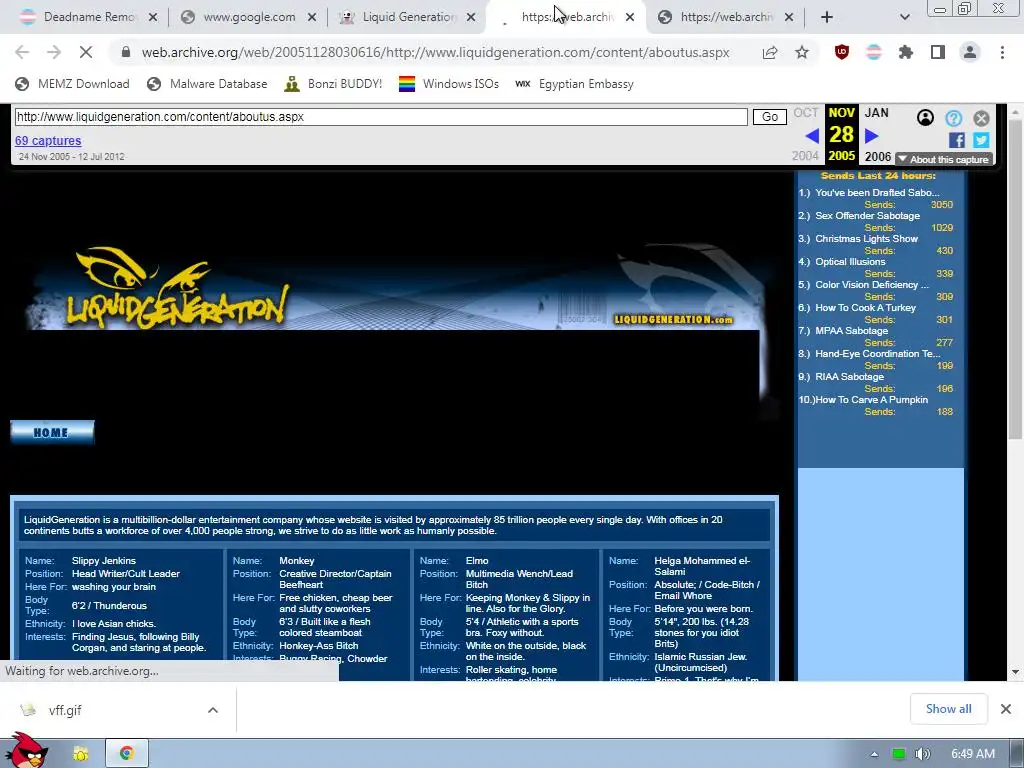Open the Extensions puzzle icon
The width and height of the screenshot is (1024, 768).
906,52
